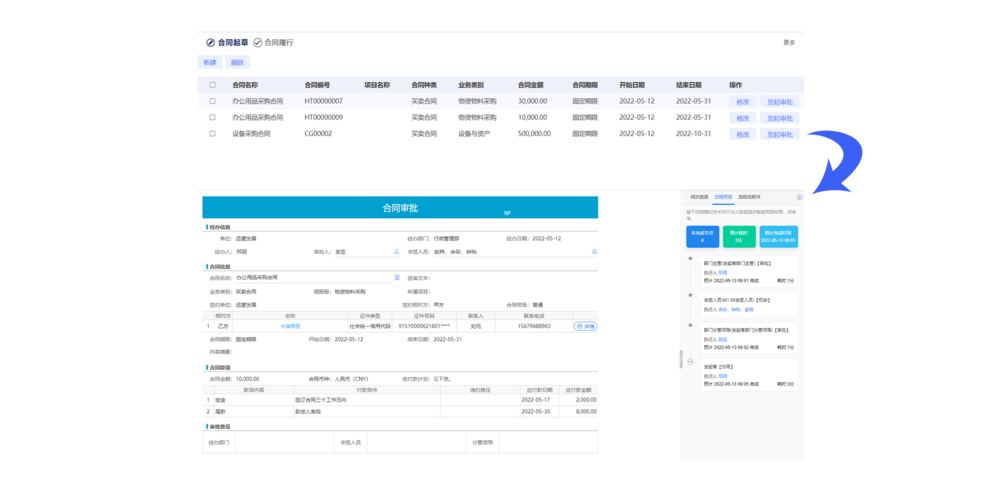Open the 卡瑞商贸 counterparty link
The width and height of the screenshot is (1000, 490).
[290, 326]
